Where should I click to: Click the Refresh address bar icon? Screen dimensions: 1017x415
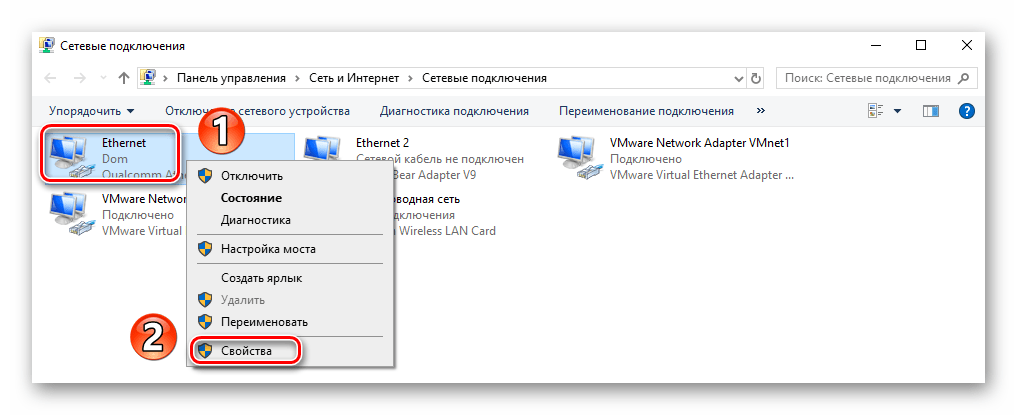(757, 78)
